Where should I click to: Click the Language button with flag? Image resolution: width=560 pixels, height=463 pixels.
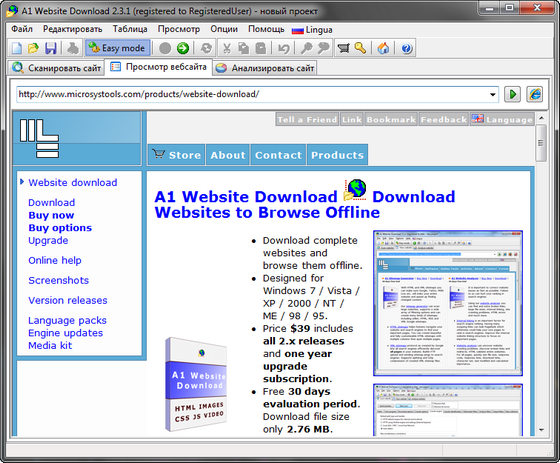tap(502, 120)
